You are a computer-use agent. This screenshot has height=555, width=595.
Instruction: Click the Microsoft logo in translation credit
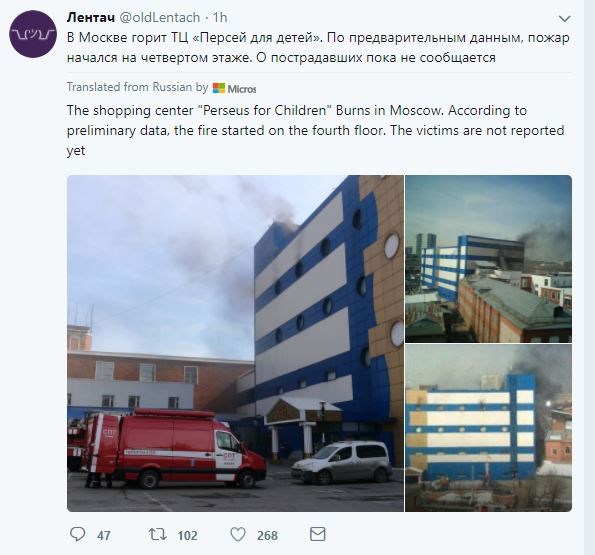[219, 88]
